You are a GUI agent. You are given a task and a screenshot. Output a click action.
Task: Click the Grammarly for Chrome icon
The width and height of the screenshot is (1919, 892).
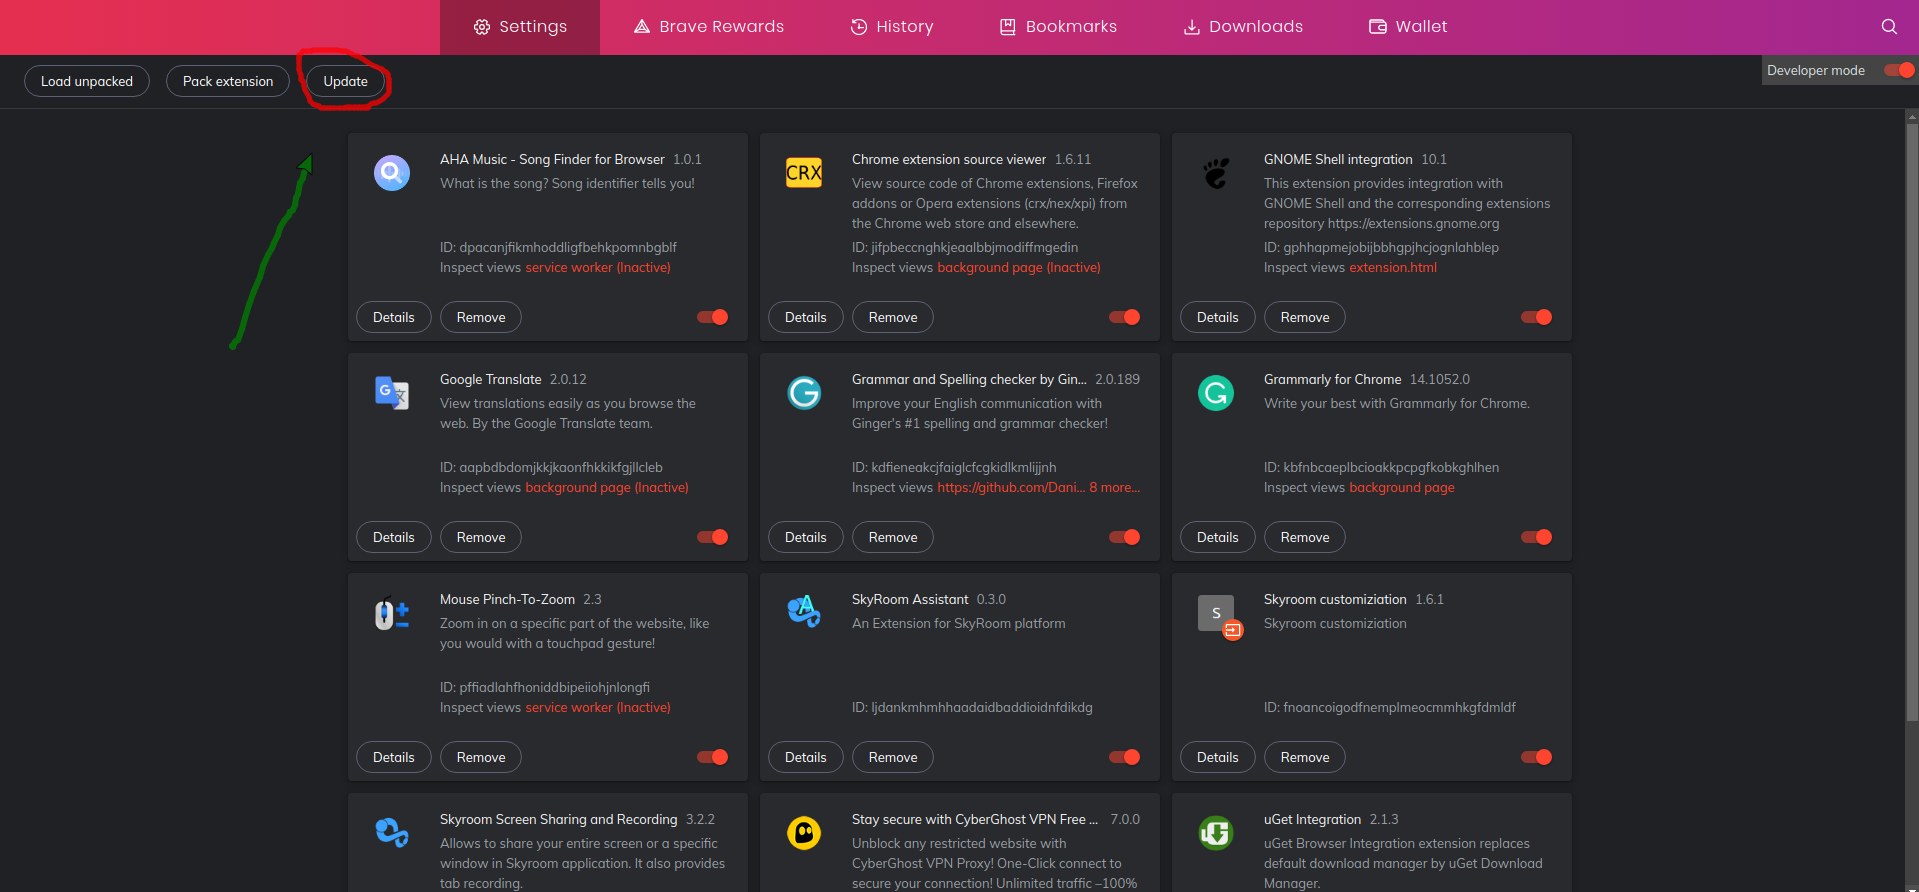[x=1216, y=393]
